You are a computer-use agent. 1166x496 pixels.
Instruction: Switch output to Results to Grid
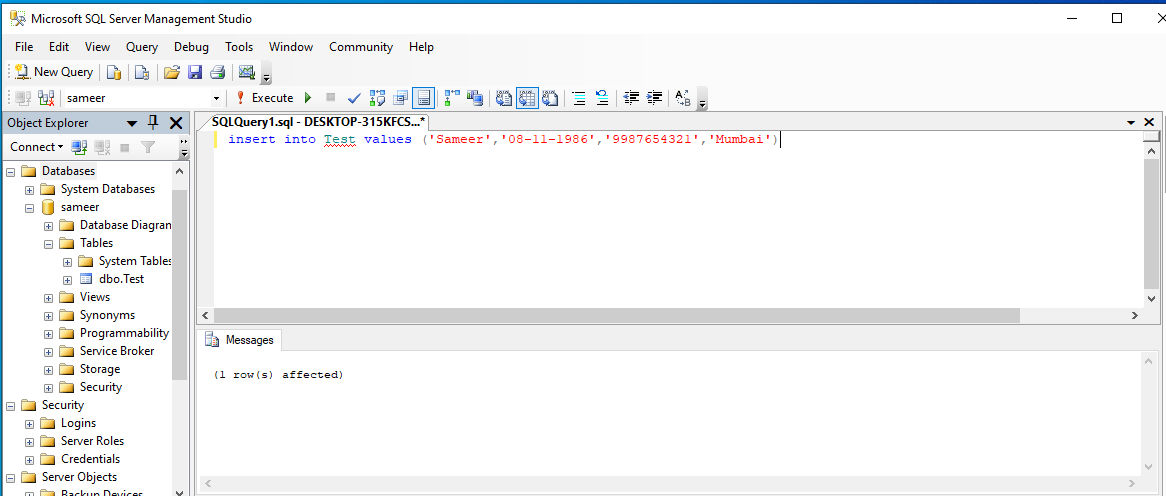tap(527, 97)
